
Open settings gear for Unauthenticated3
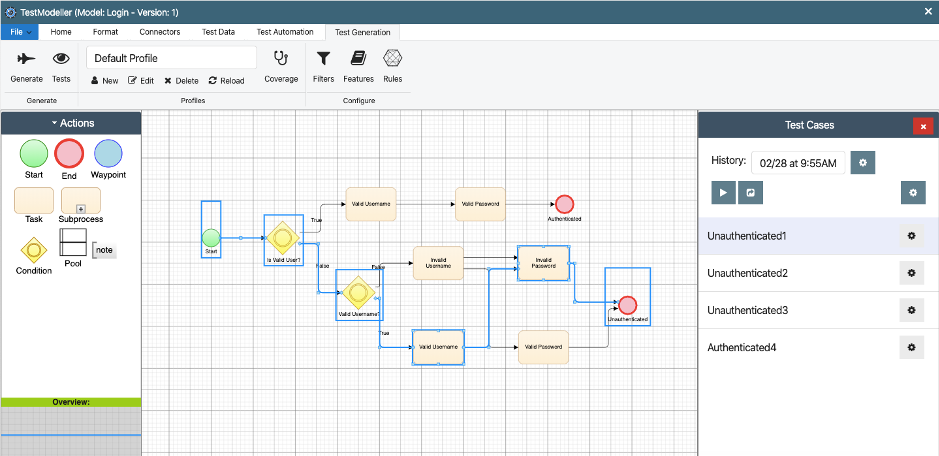click(x=911, y=310)
